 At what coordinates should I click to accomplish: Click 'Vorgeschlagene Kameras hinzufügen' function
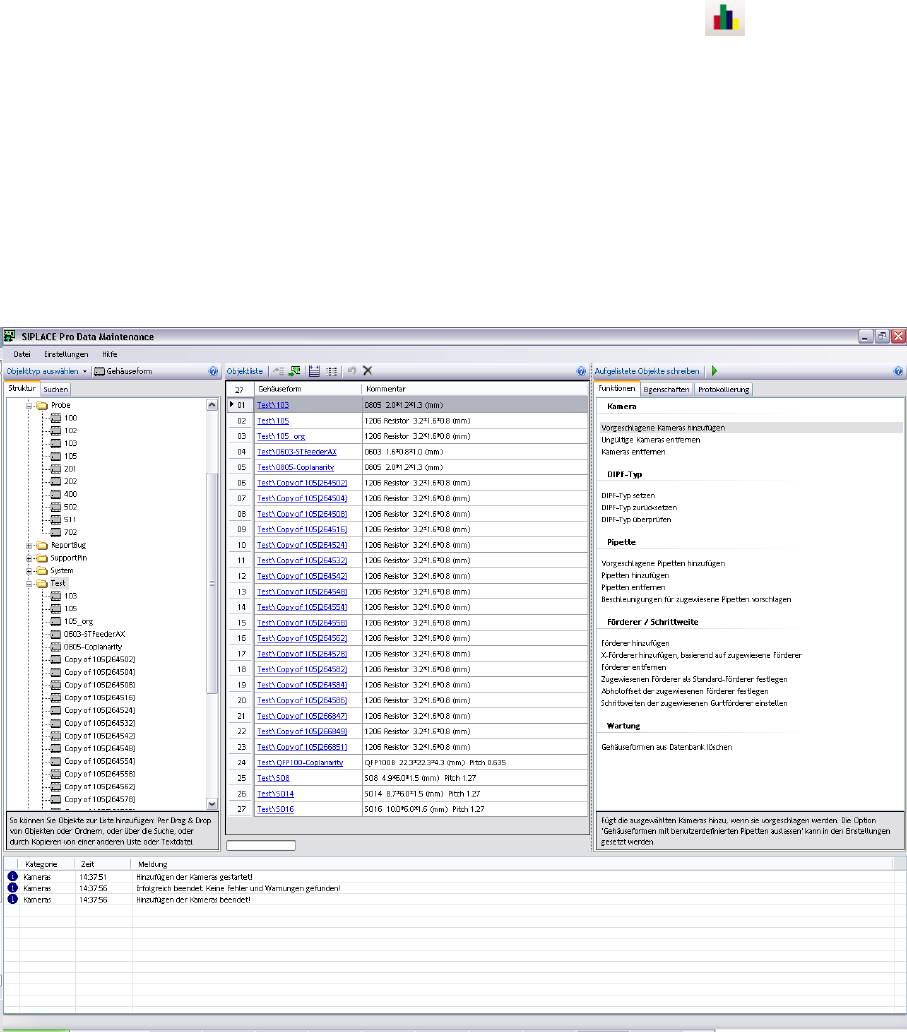(663, 428)
